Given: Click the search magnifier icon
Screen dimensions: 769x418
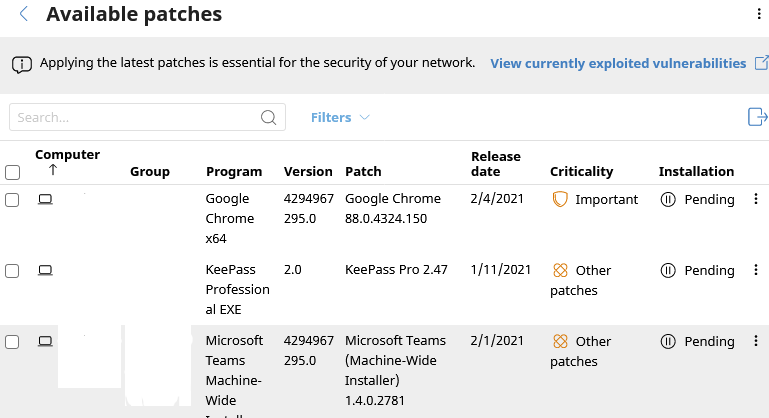Looking at the screenshot, I should pyautogui.click(x=268, y=117).
